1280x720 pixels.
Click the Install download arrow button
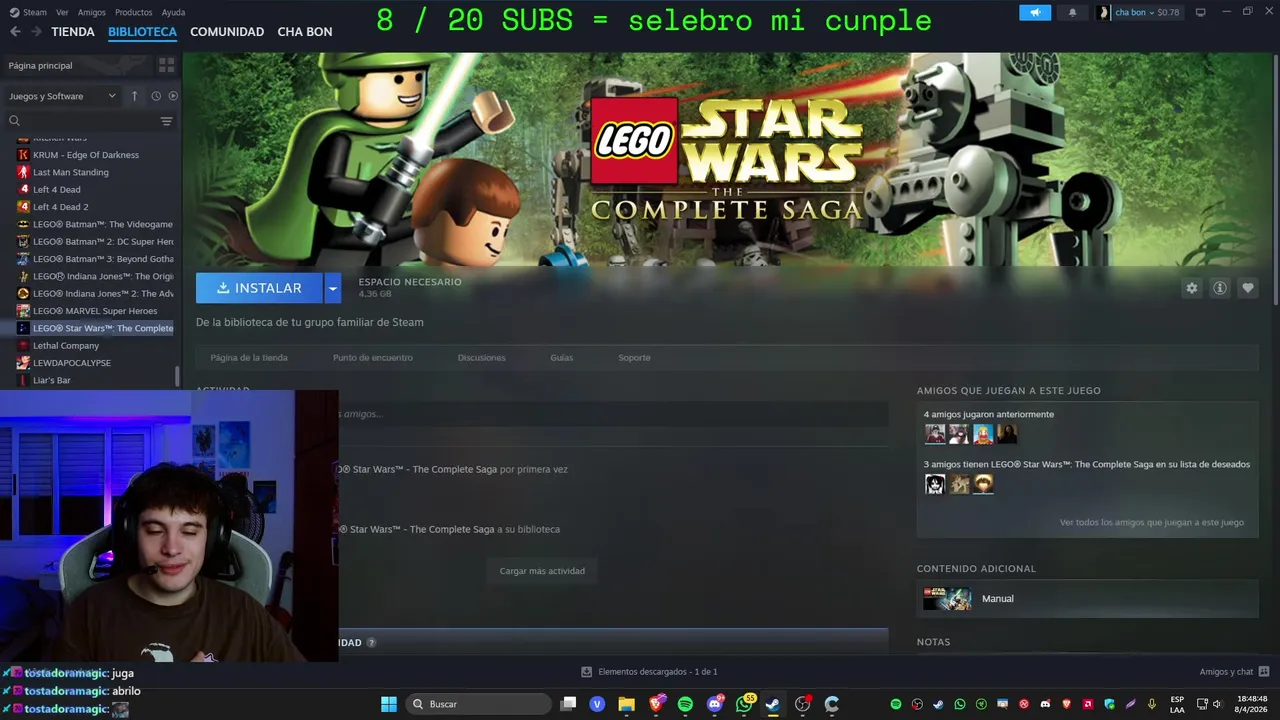(x=259, y=288)
